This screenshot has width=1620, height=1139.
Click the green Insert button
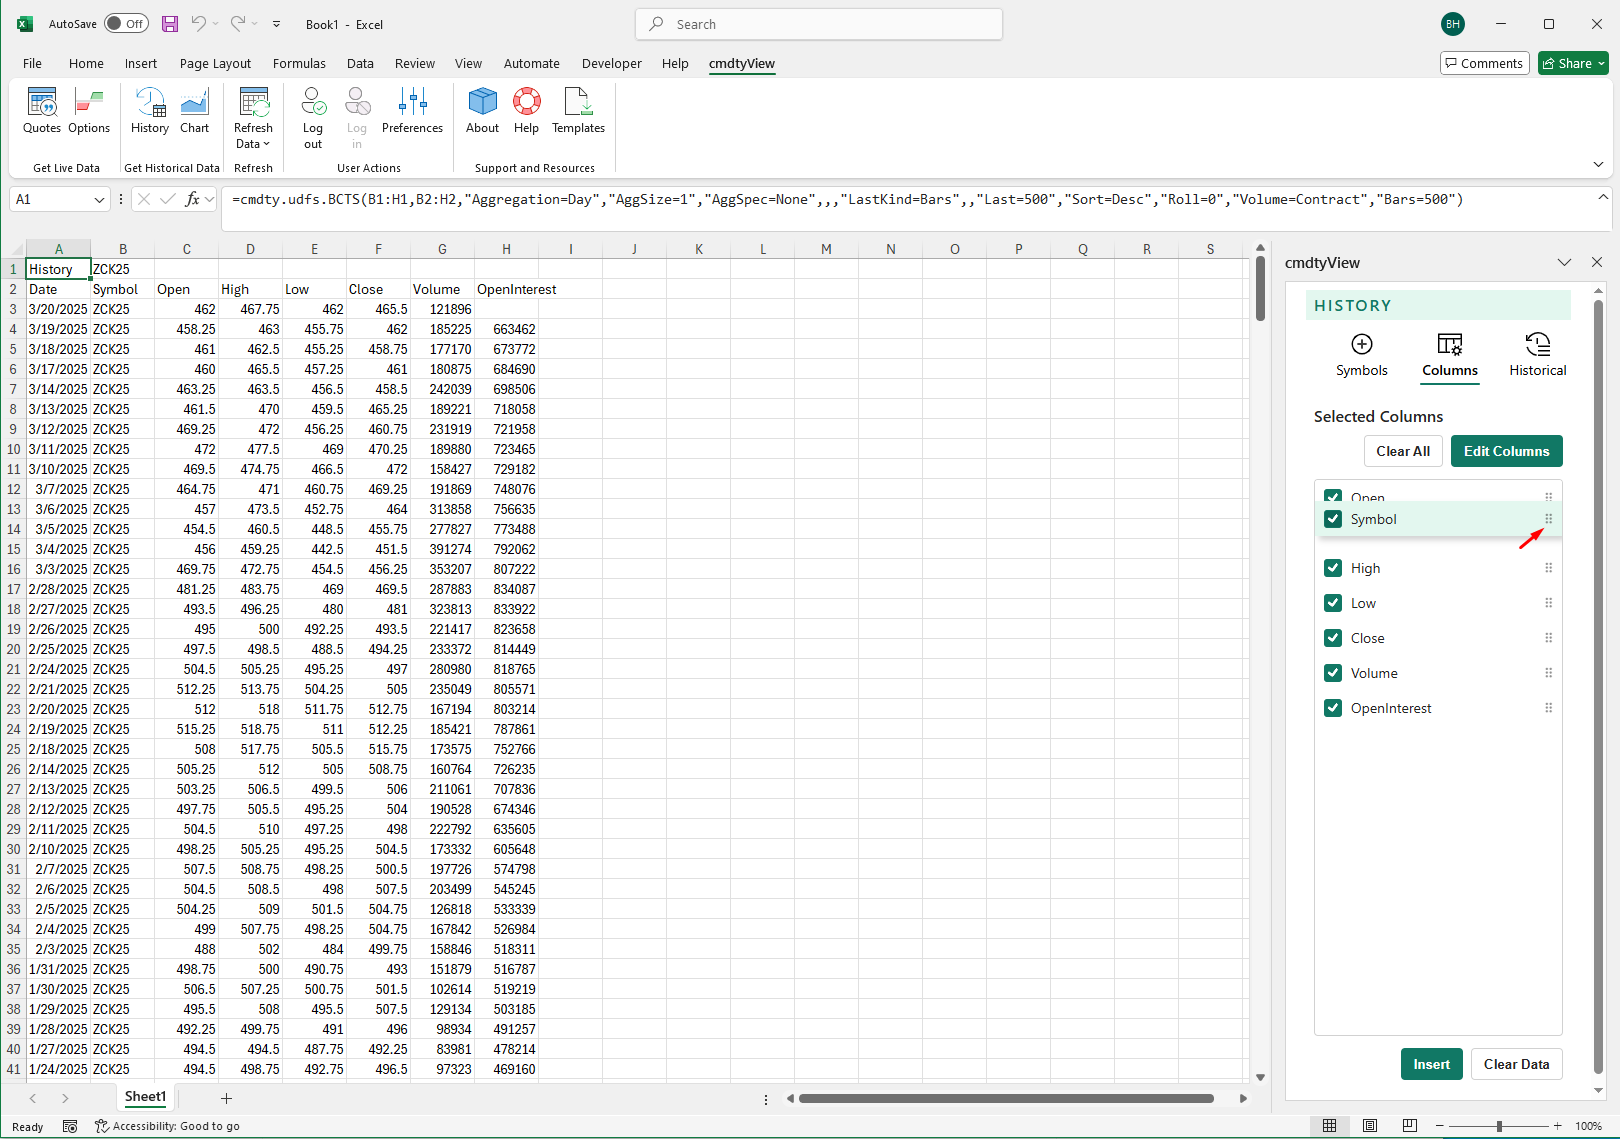pos(1431,1064)
